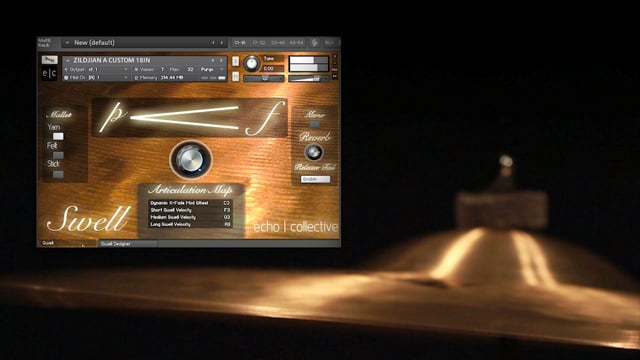Close the instrument with the X button
The image size is (640, 360).
334,57
